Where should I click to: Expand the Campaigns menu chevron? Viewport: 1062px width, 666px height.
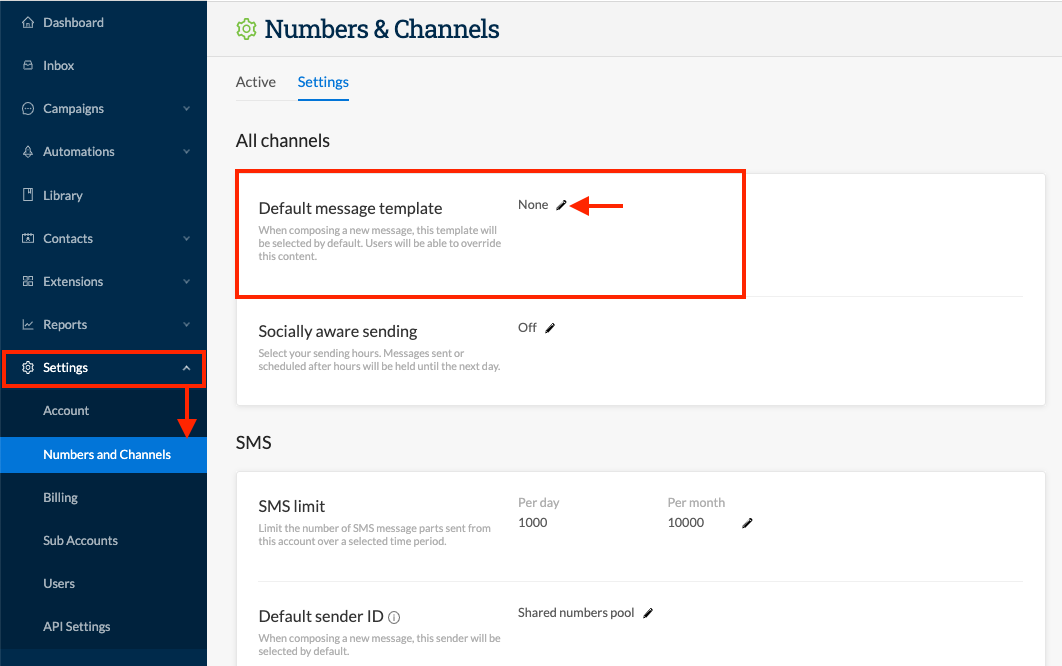pyautogui.click(x=186, y=108)
